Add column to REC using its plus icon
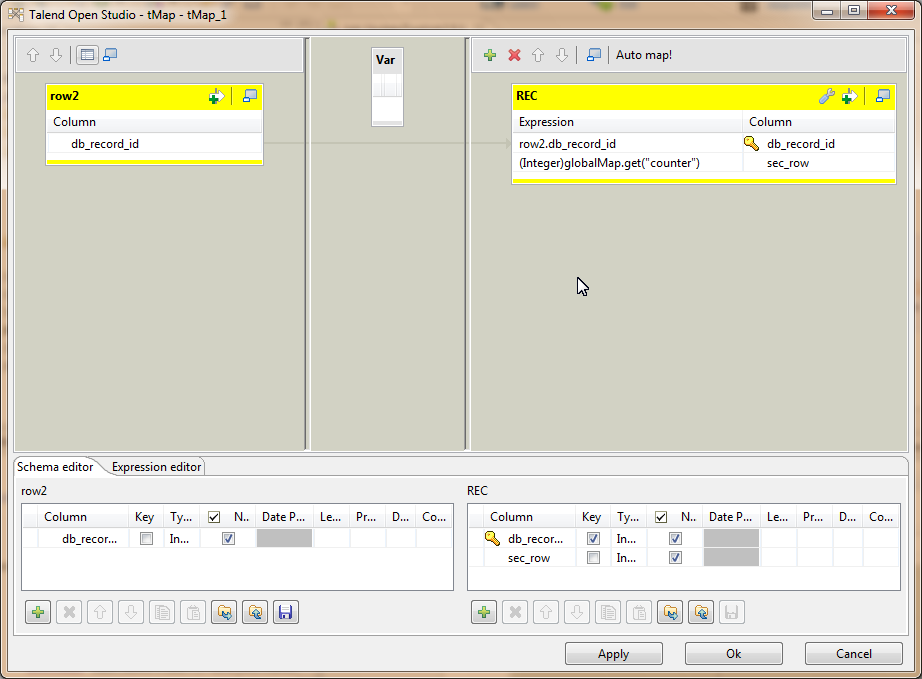Viewport: 922px width, 679px height. tap(849, 96)
